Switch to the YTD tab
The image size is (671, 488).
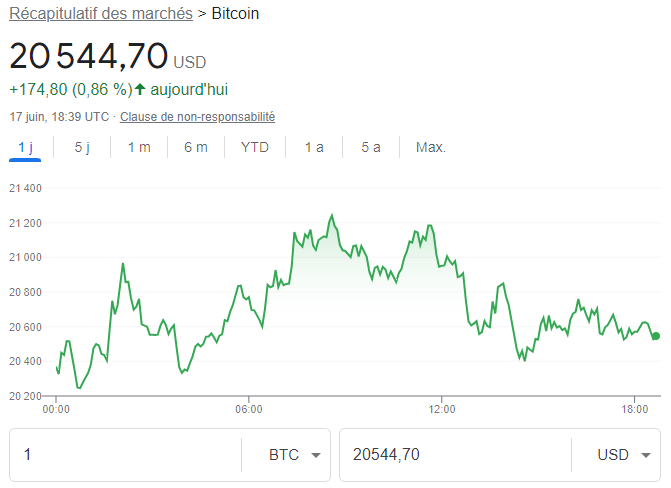click(x=255, y=147)
